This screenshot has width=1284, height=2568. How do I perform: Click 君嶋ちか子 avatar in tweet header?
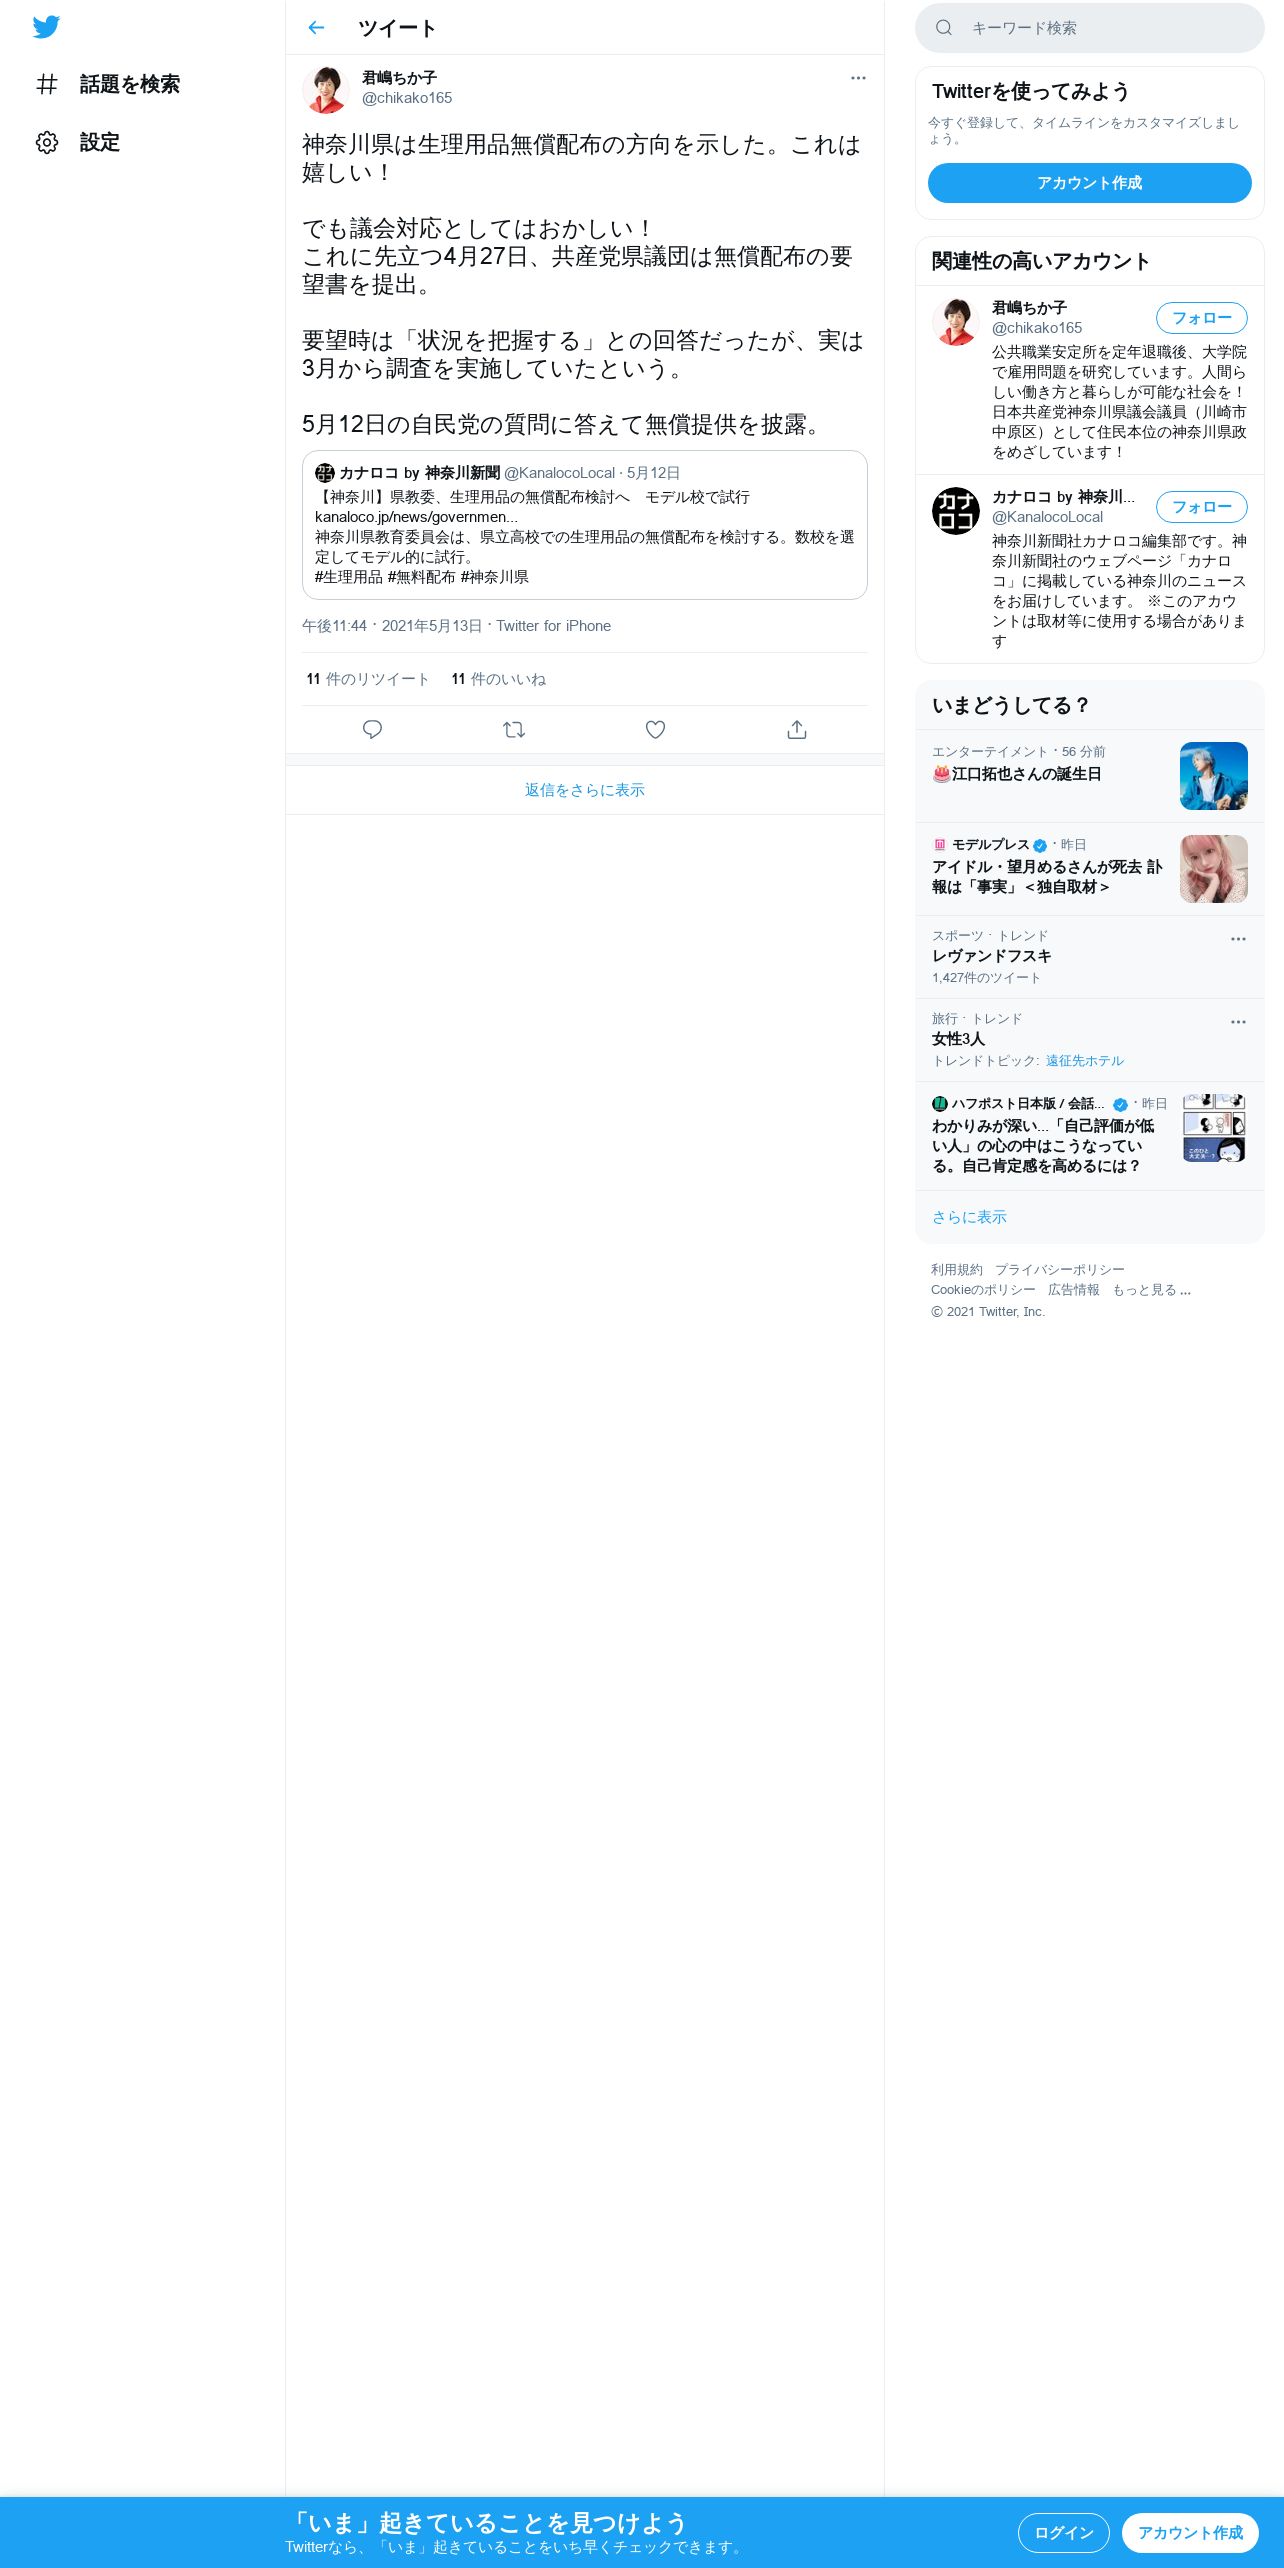pyautogui.click(x=326, y=89)
